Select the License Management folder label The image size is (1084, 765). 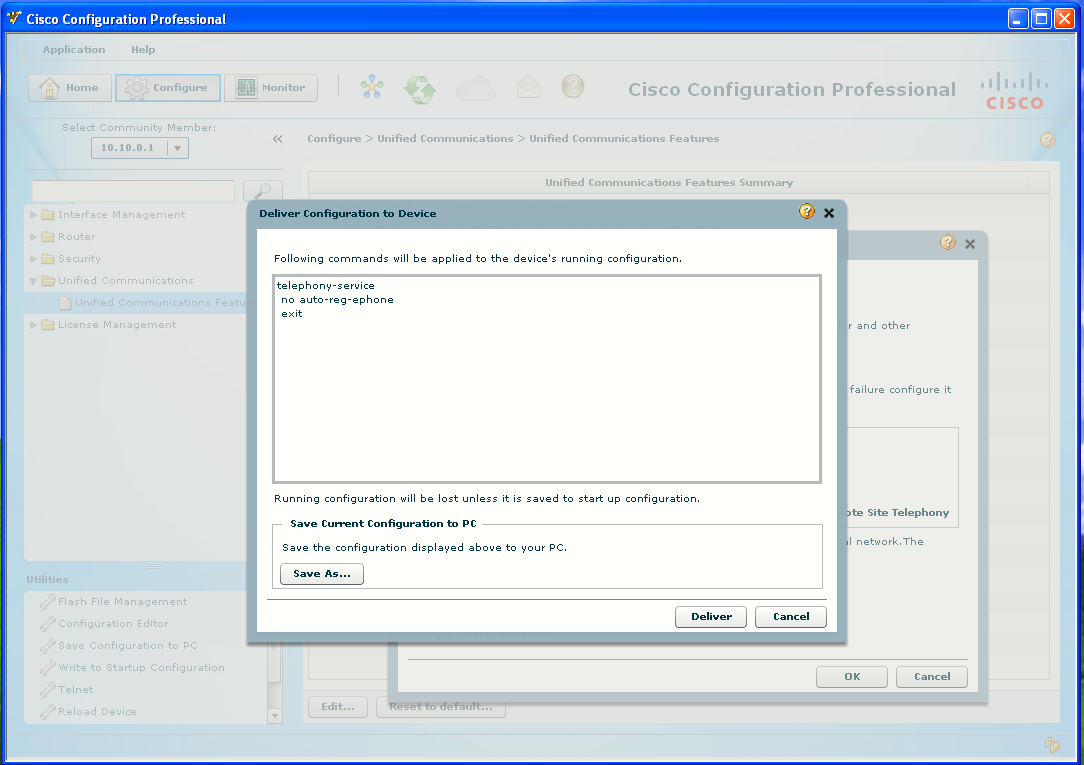click(x=117, y=325)
